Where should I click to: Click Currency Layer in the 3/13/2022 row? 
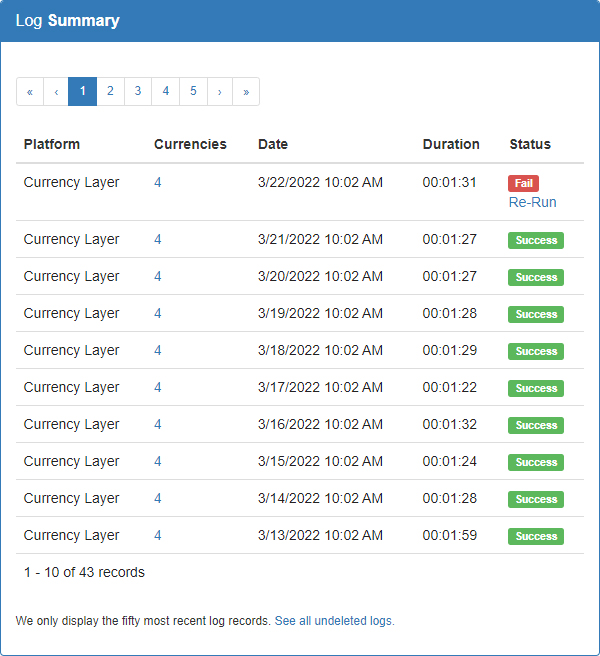tap(72, 536)
